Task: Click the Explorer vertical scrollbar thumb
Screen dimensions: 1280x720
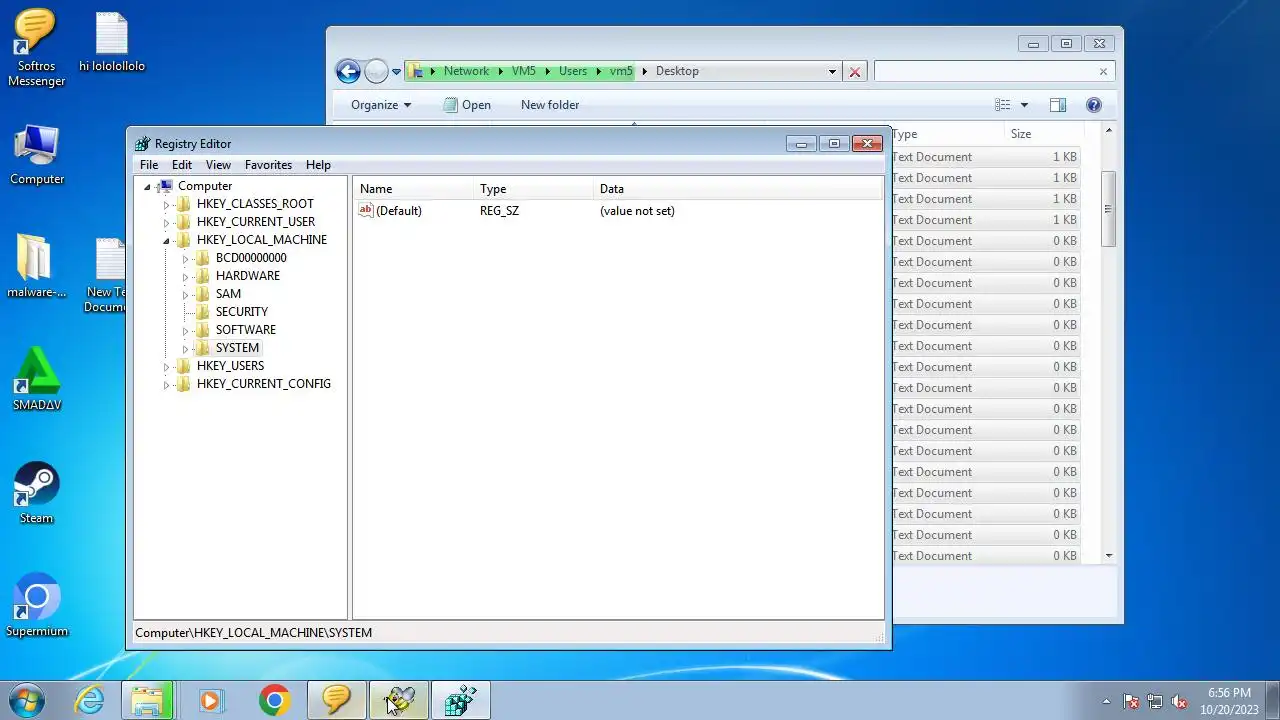Action: coord(1108,209)
